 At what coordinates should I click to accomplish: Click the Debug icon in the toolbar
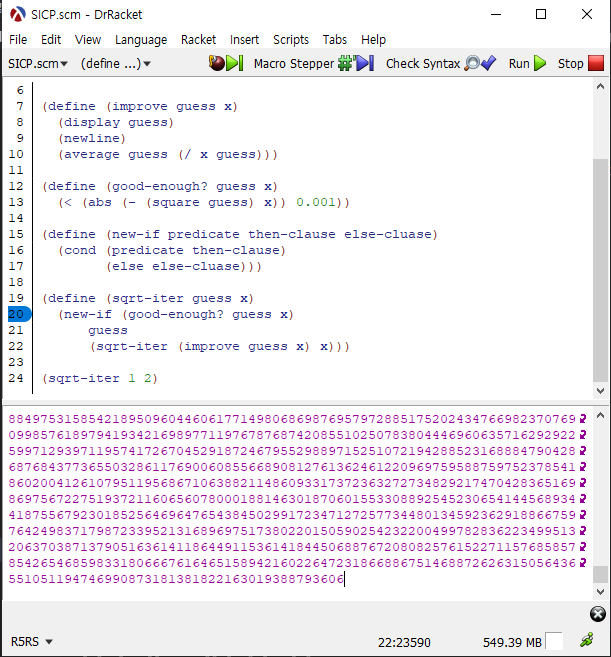coord(225,63)
